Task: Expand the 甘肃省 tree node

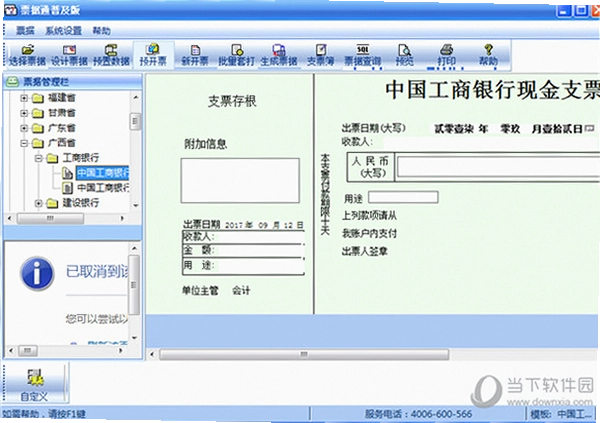Action: tap(24, 113)
